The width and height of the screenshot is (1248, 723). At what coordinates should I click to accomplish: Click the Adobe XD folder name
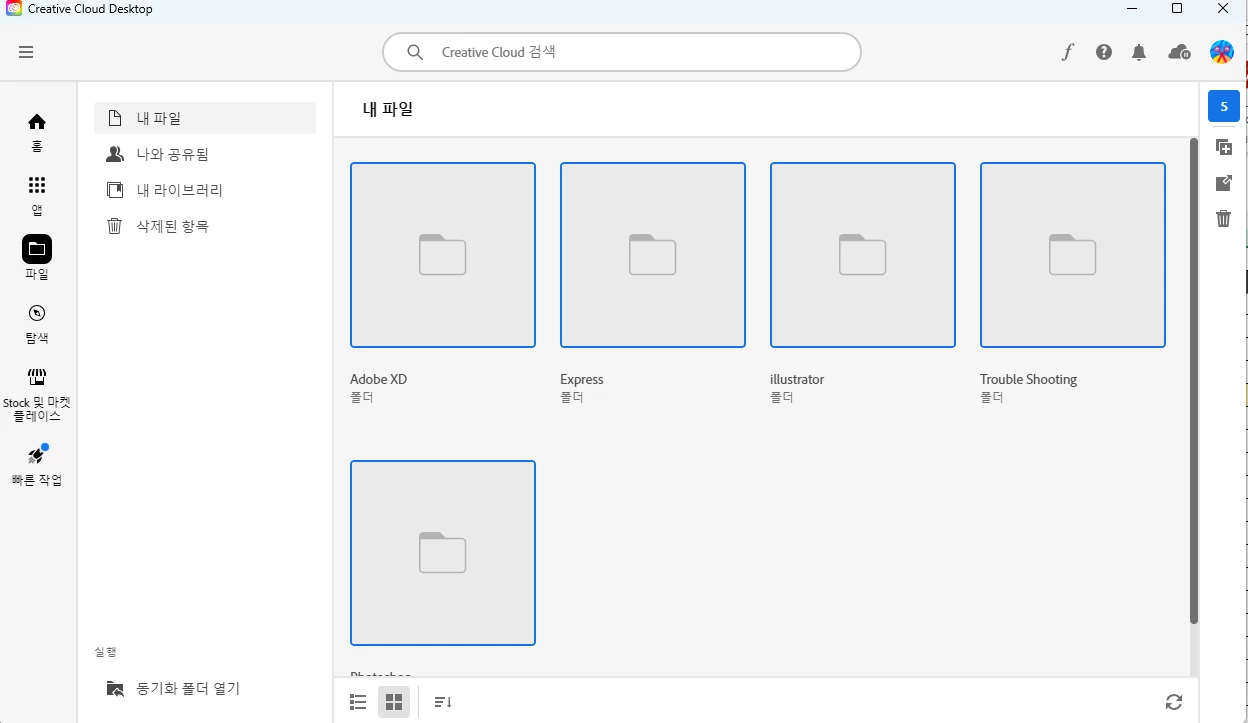378,379
